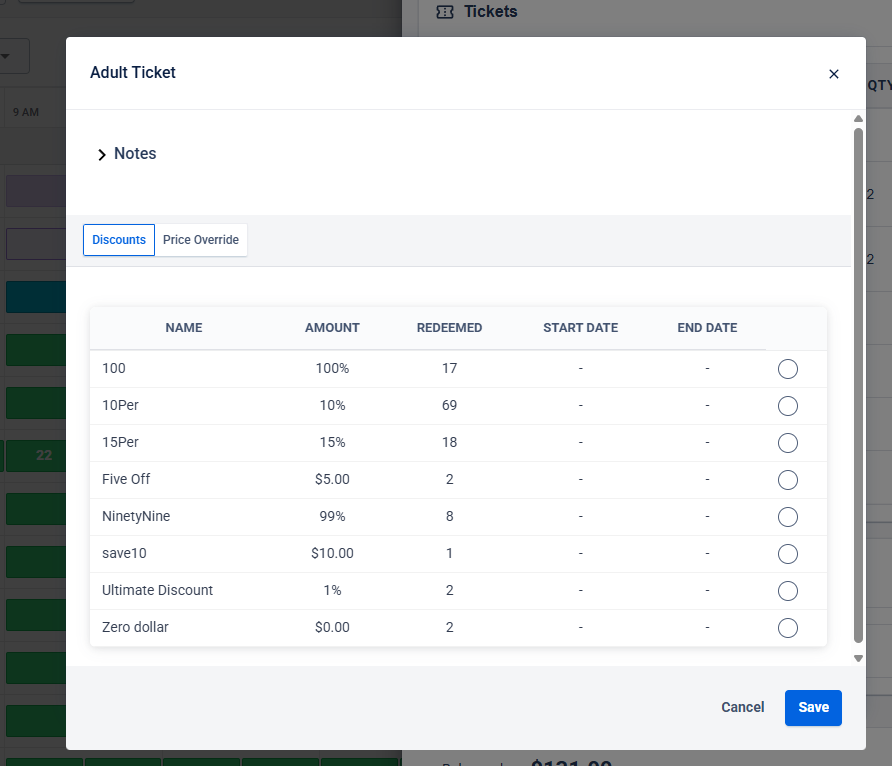Save the ticket discount changes

pos(813,707)
